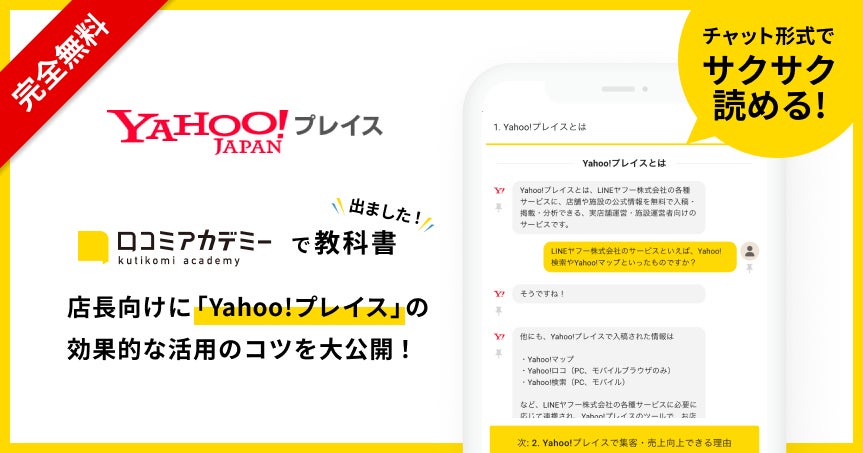Click the kutikomi academy subtitle
The width and height of the screenshot is (863, 453).
(x=179, y=261)
